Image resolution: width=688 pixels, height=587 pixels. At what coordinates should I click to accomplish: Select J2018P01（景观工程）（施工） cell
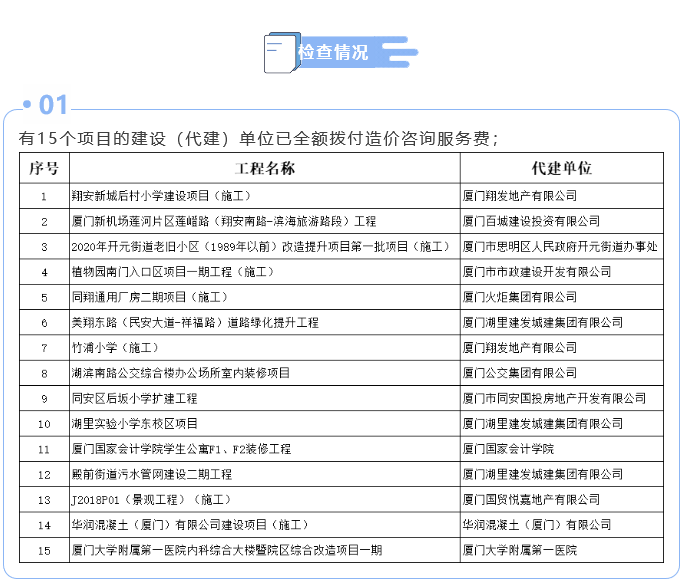tap(265, 500)
